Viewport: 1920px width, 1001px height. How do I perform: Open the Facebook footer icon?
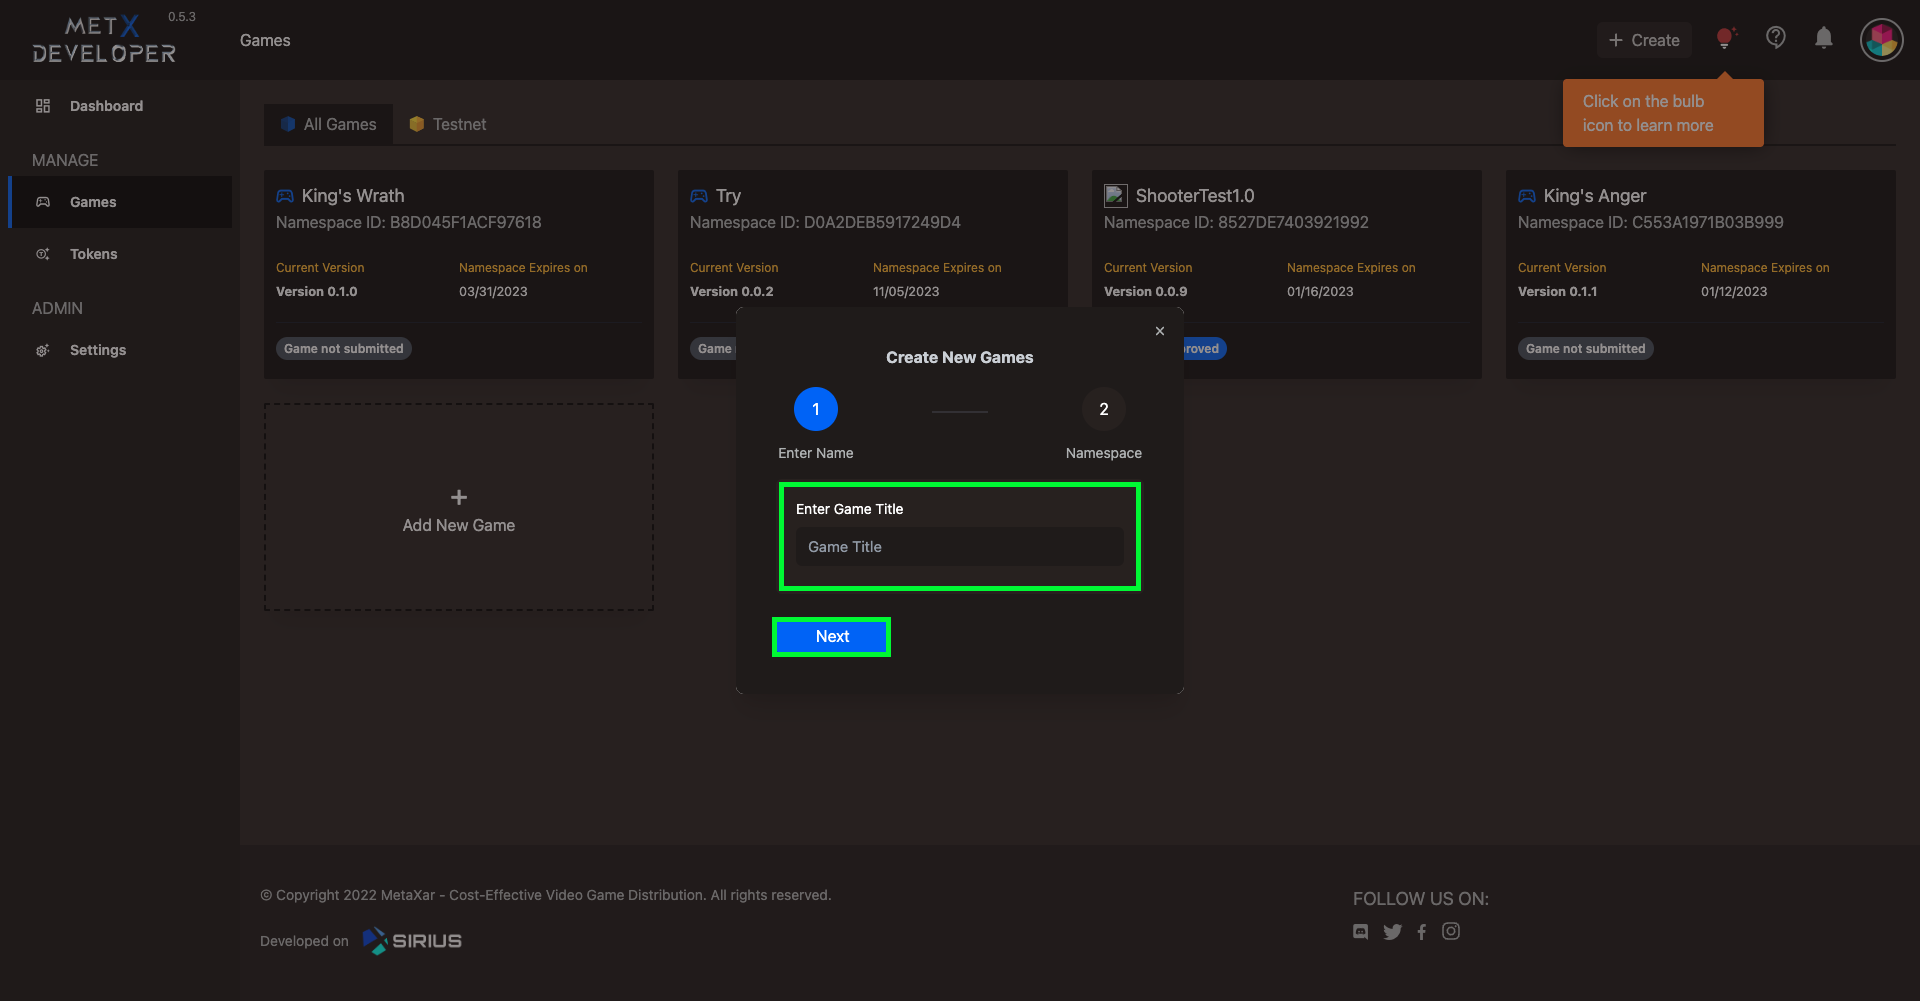[1422, 931]
